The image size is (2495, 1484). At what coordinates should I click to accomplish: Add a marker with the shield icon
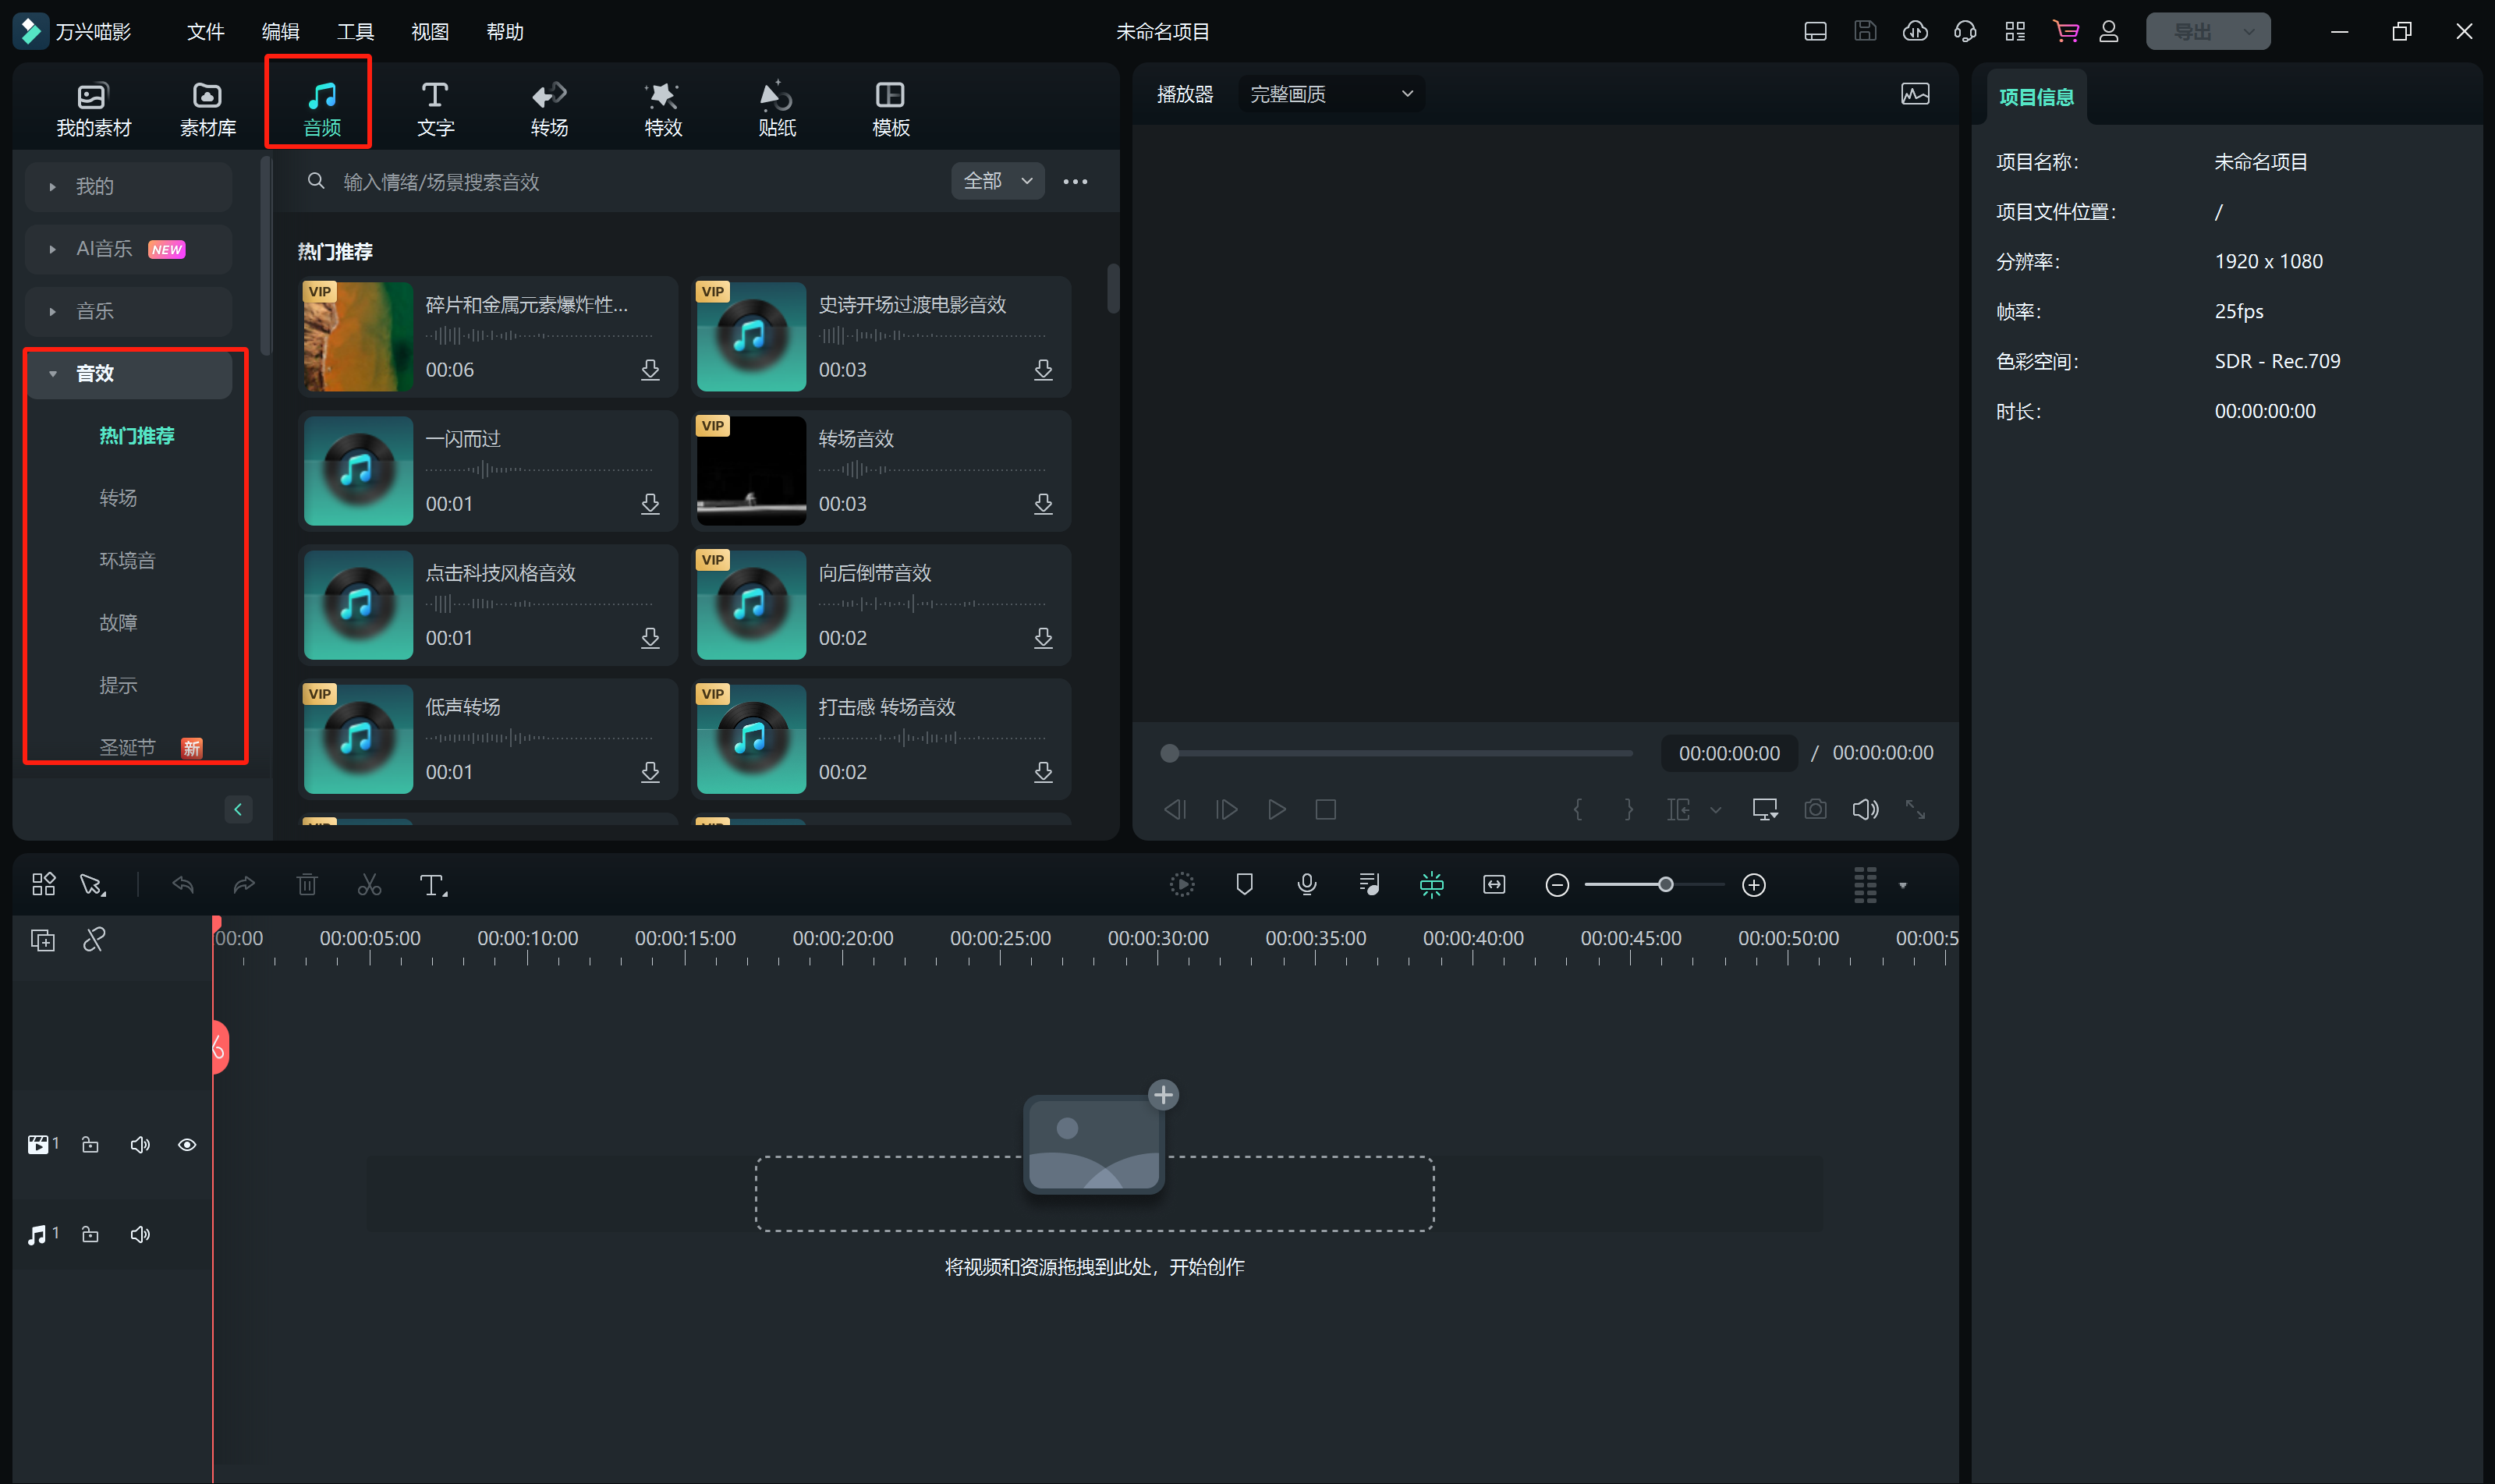tap(1244, 885)
